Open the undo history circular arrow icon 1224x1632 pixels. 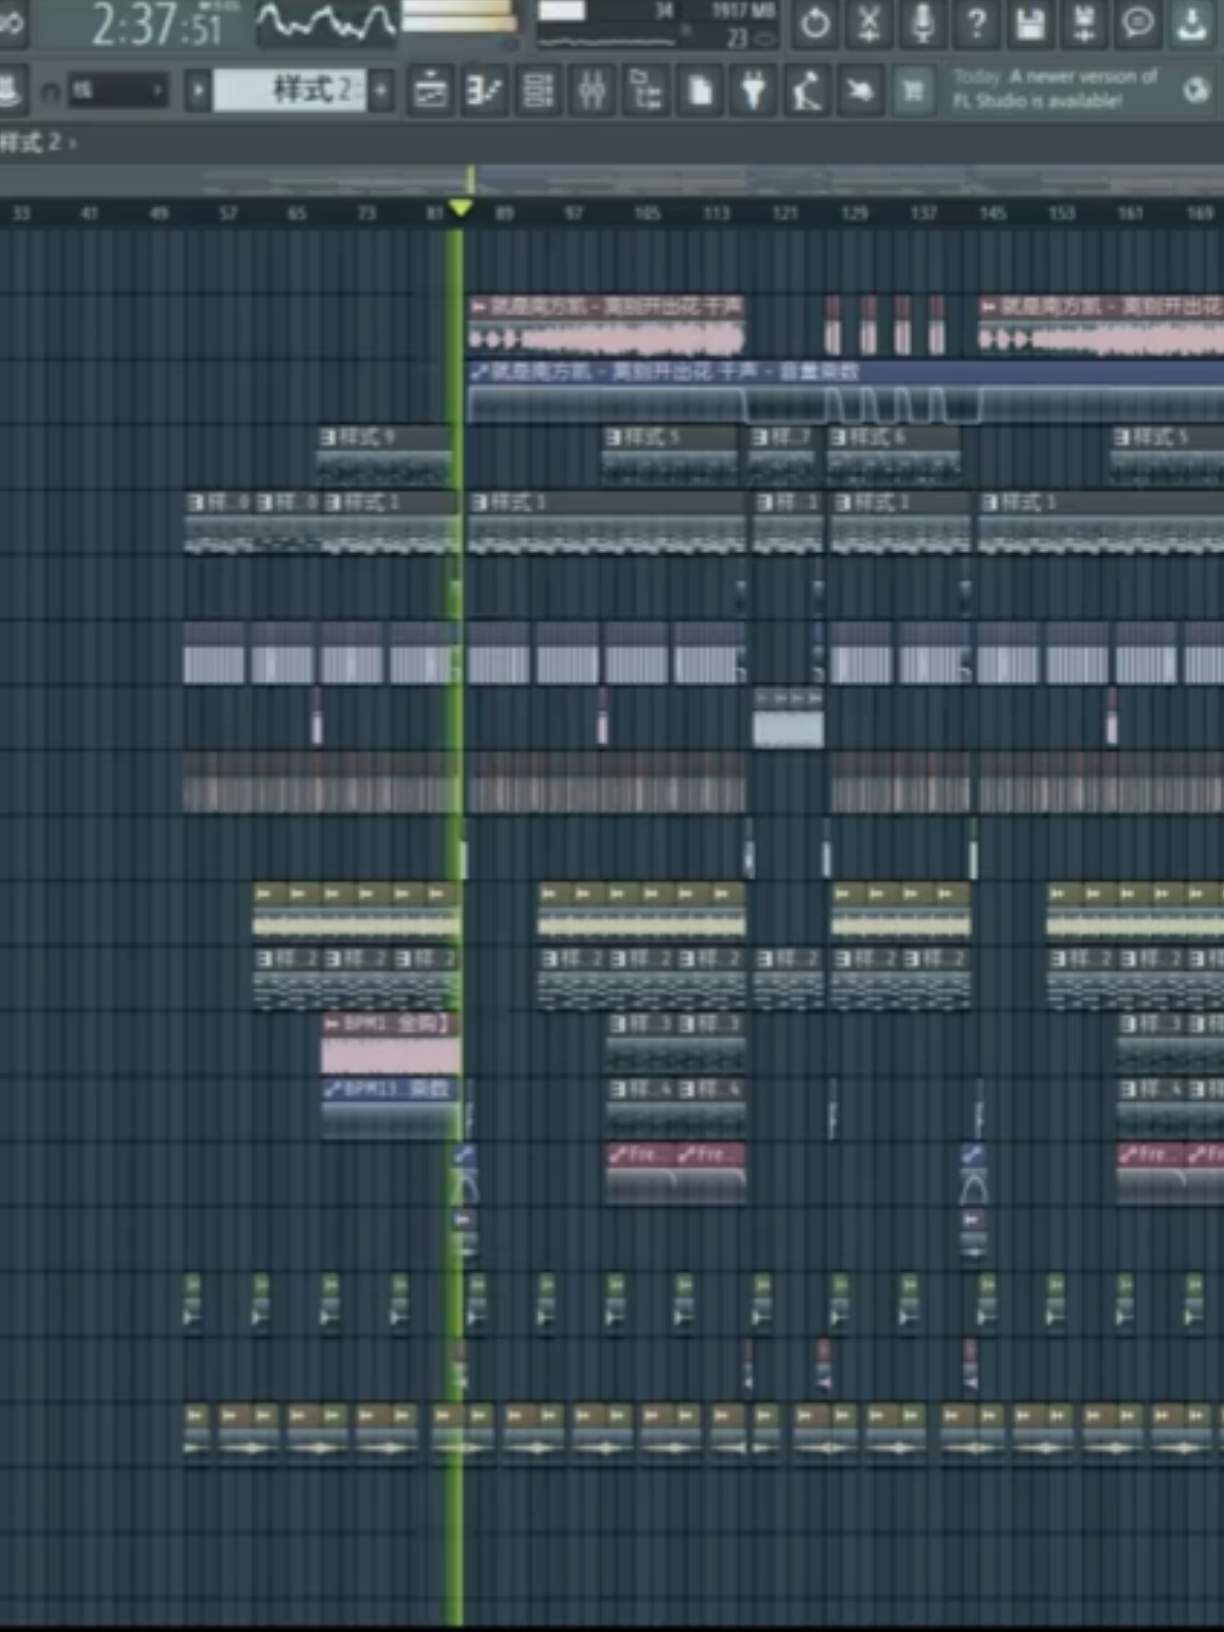[815, 23]
